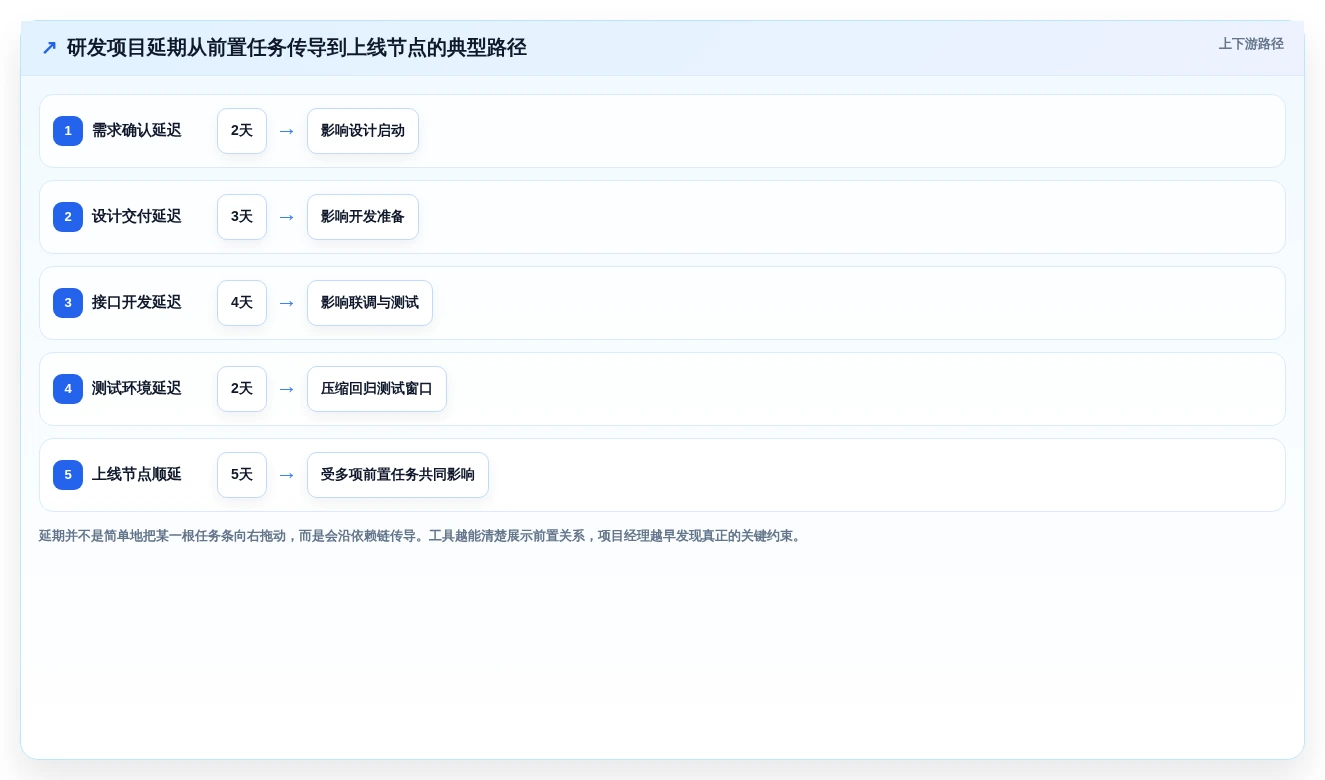Click step number badge 3
1325x780 pixels.
click(x=68, y=303)
